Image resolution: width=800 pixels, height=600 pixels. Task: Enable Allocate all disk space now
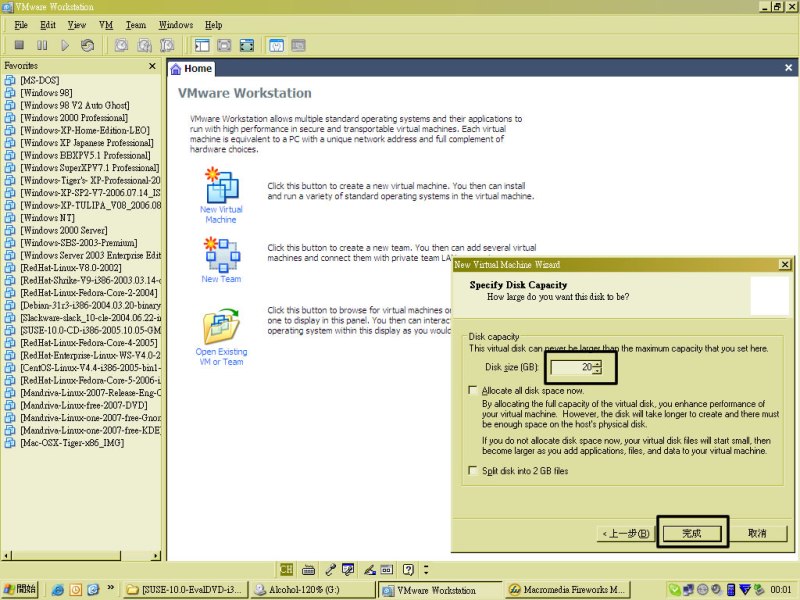click(x=473, y=390)
